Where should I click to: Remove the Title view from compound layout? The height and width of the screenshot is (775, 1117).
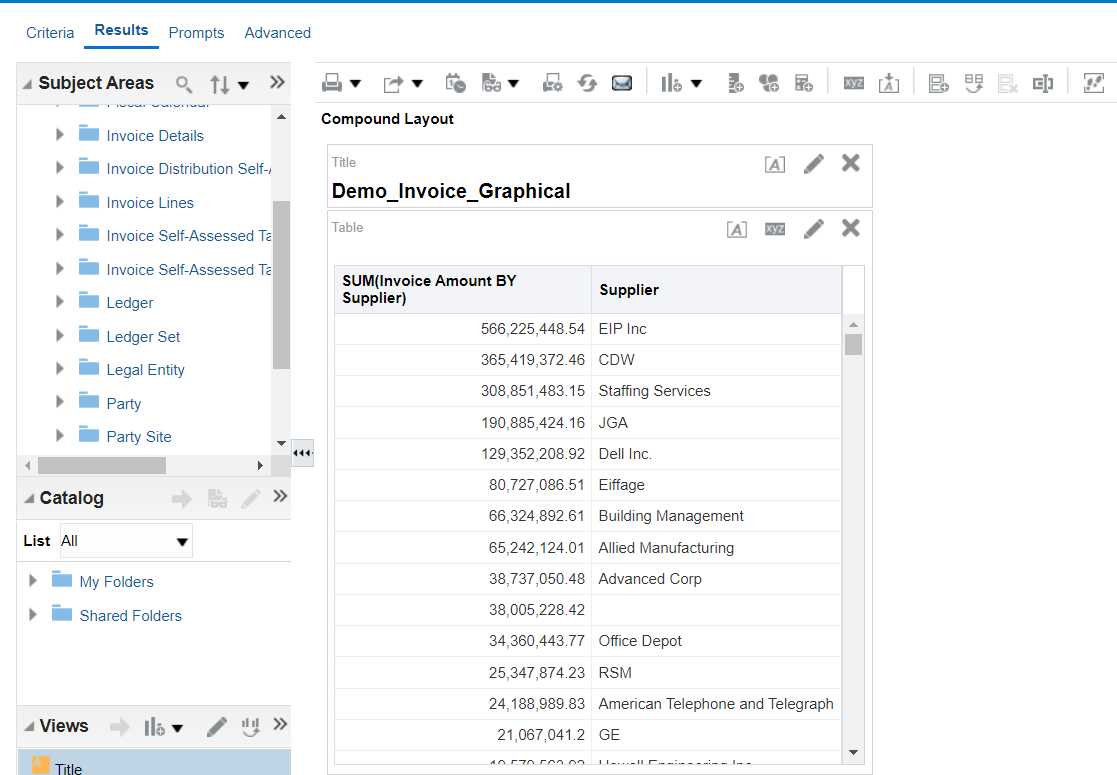tap(851, 163)
